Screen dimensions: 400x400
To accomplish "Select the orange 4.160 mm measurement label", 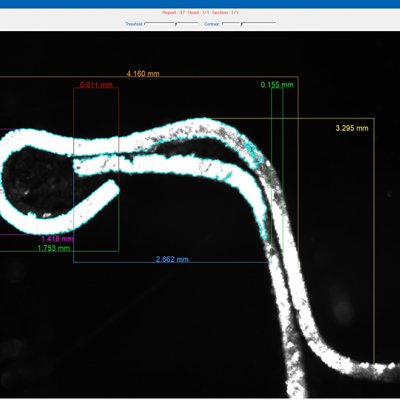I will (143, 74).
